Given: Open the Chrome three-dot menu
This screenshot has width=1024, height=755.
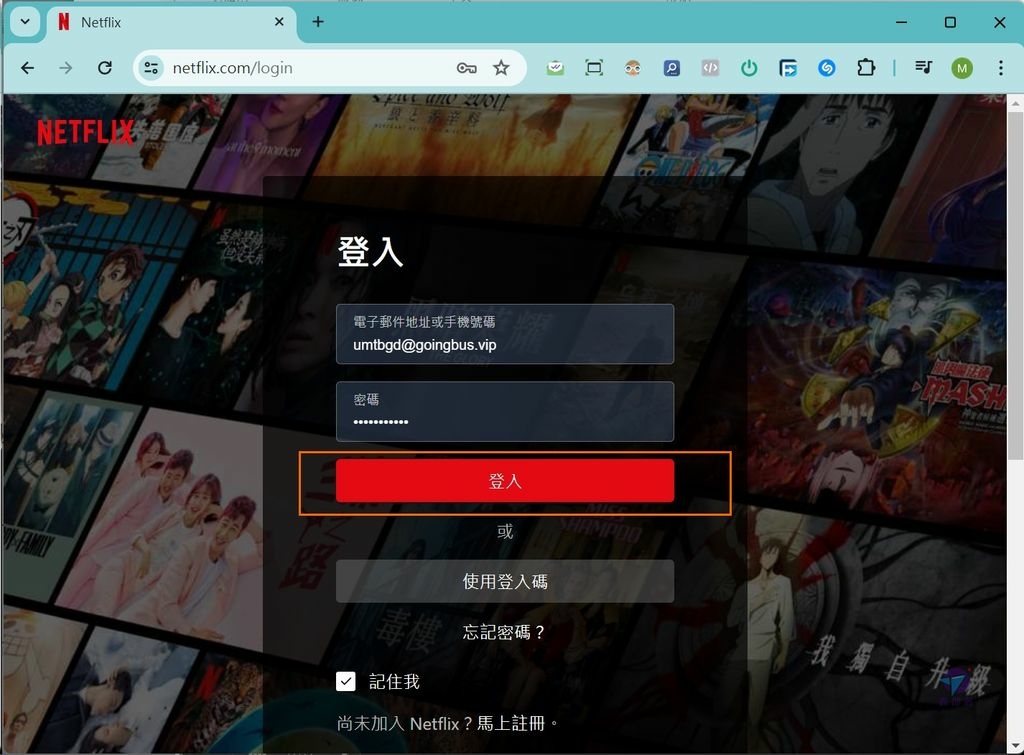Looking at the screenshot, I should point(1000,68).
